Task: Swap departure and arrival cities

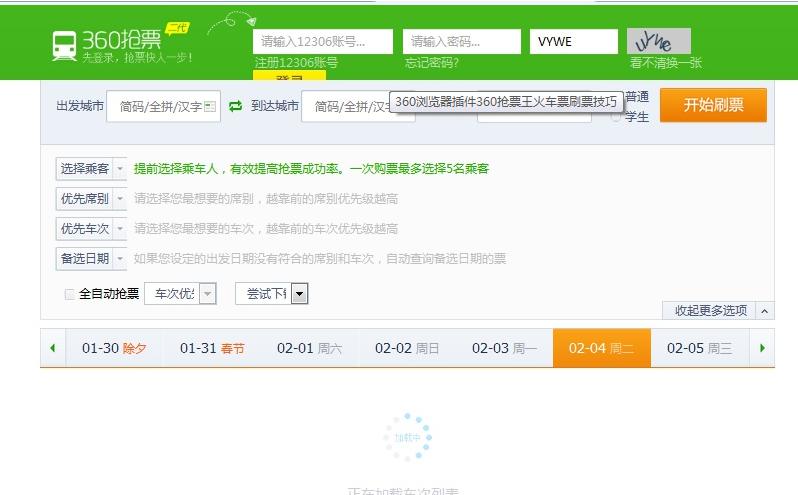Action: (236, 106)
